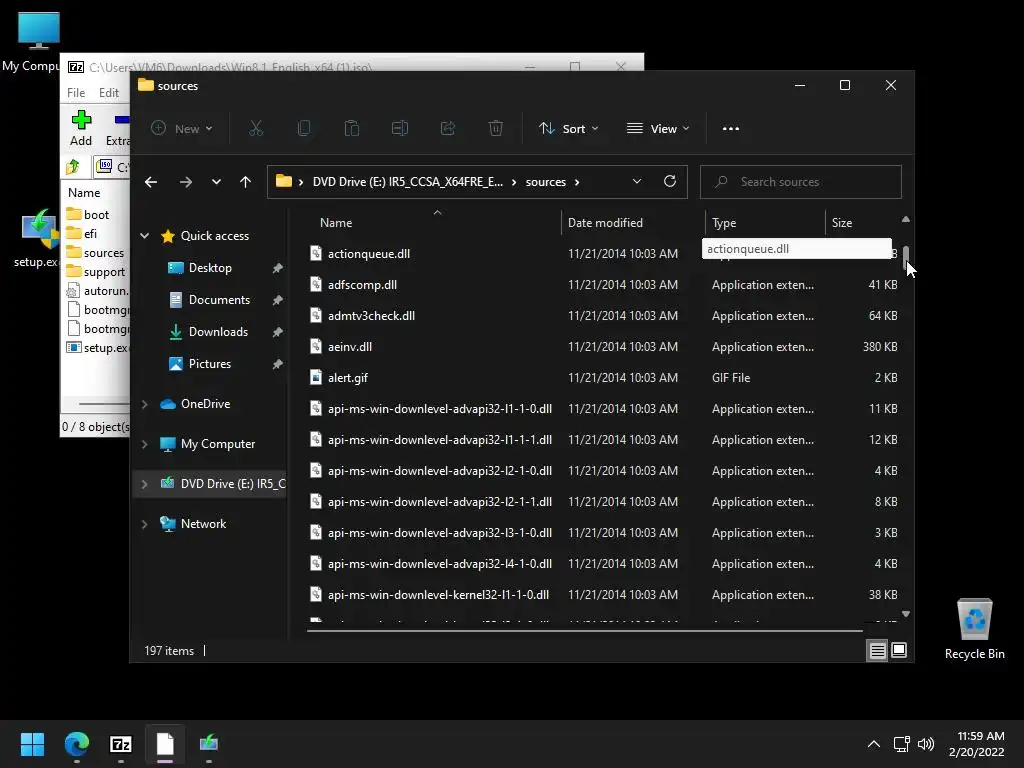Select Documents in Quick access
Image resolution: width=1024 pixels, height=768 pixels.
pos(219,300)
